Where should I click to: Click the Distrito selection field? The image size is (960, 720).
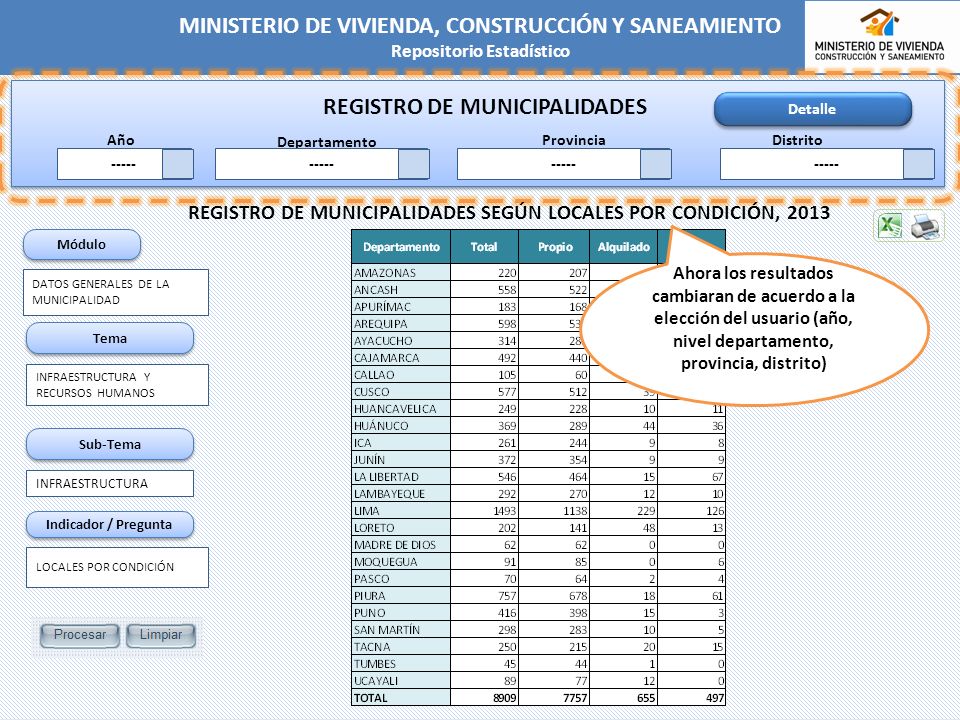812,164
